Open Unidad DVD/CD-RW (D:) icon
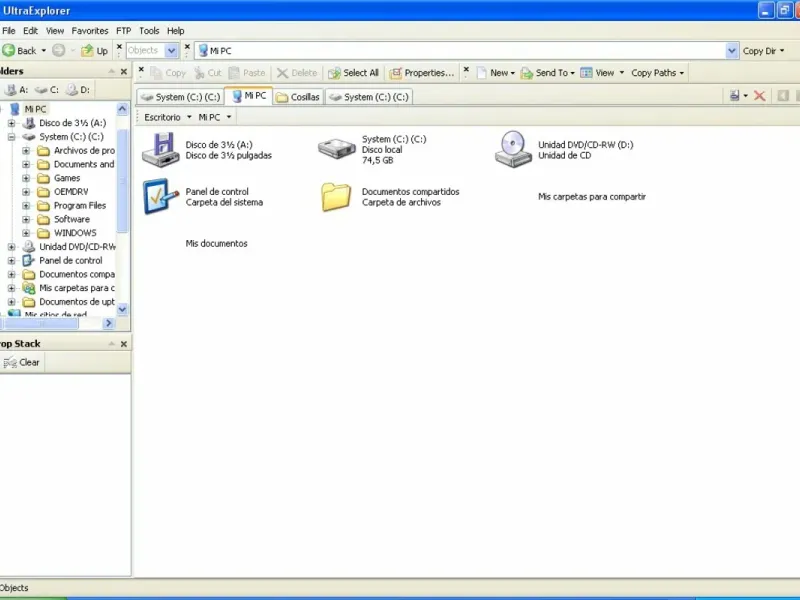 coord(513,149)
